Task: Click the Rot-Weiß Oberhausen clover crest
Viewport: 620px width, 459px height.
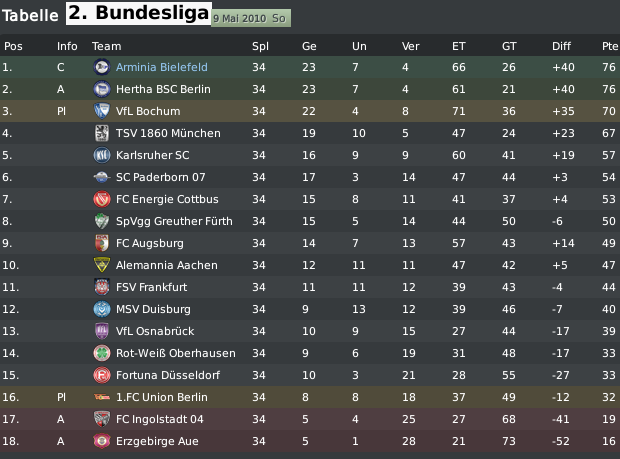Action: click(102, 353)
